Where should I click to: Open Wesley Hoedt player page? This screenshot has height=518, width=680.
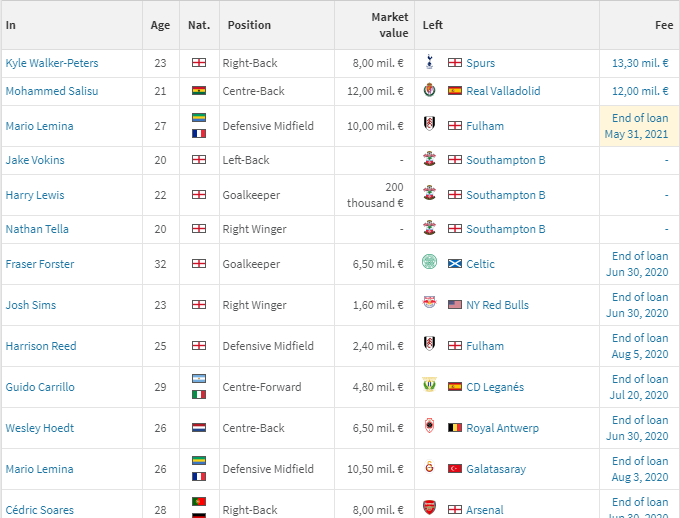point(40,428)
